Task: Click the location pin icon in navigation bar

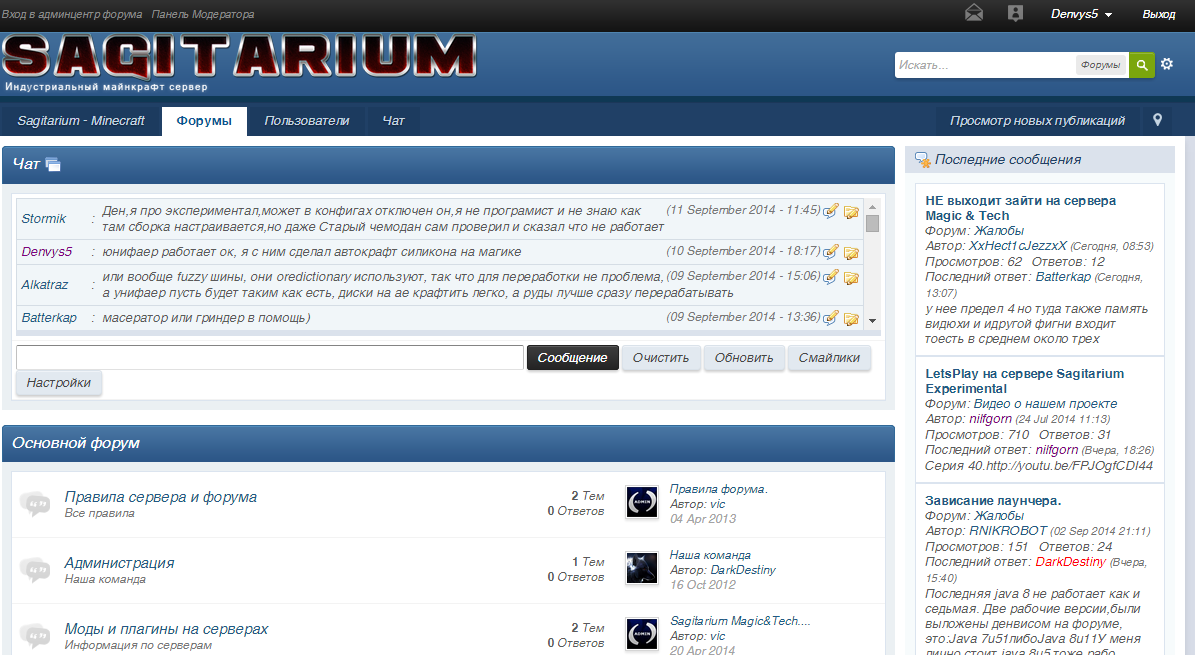Action: 1158,120
